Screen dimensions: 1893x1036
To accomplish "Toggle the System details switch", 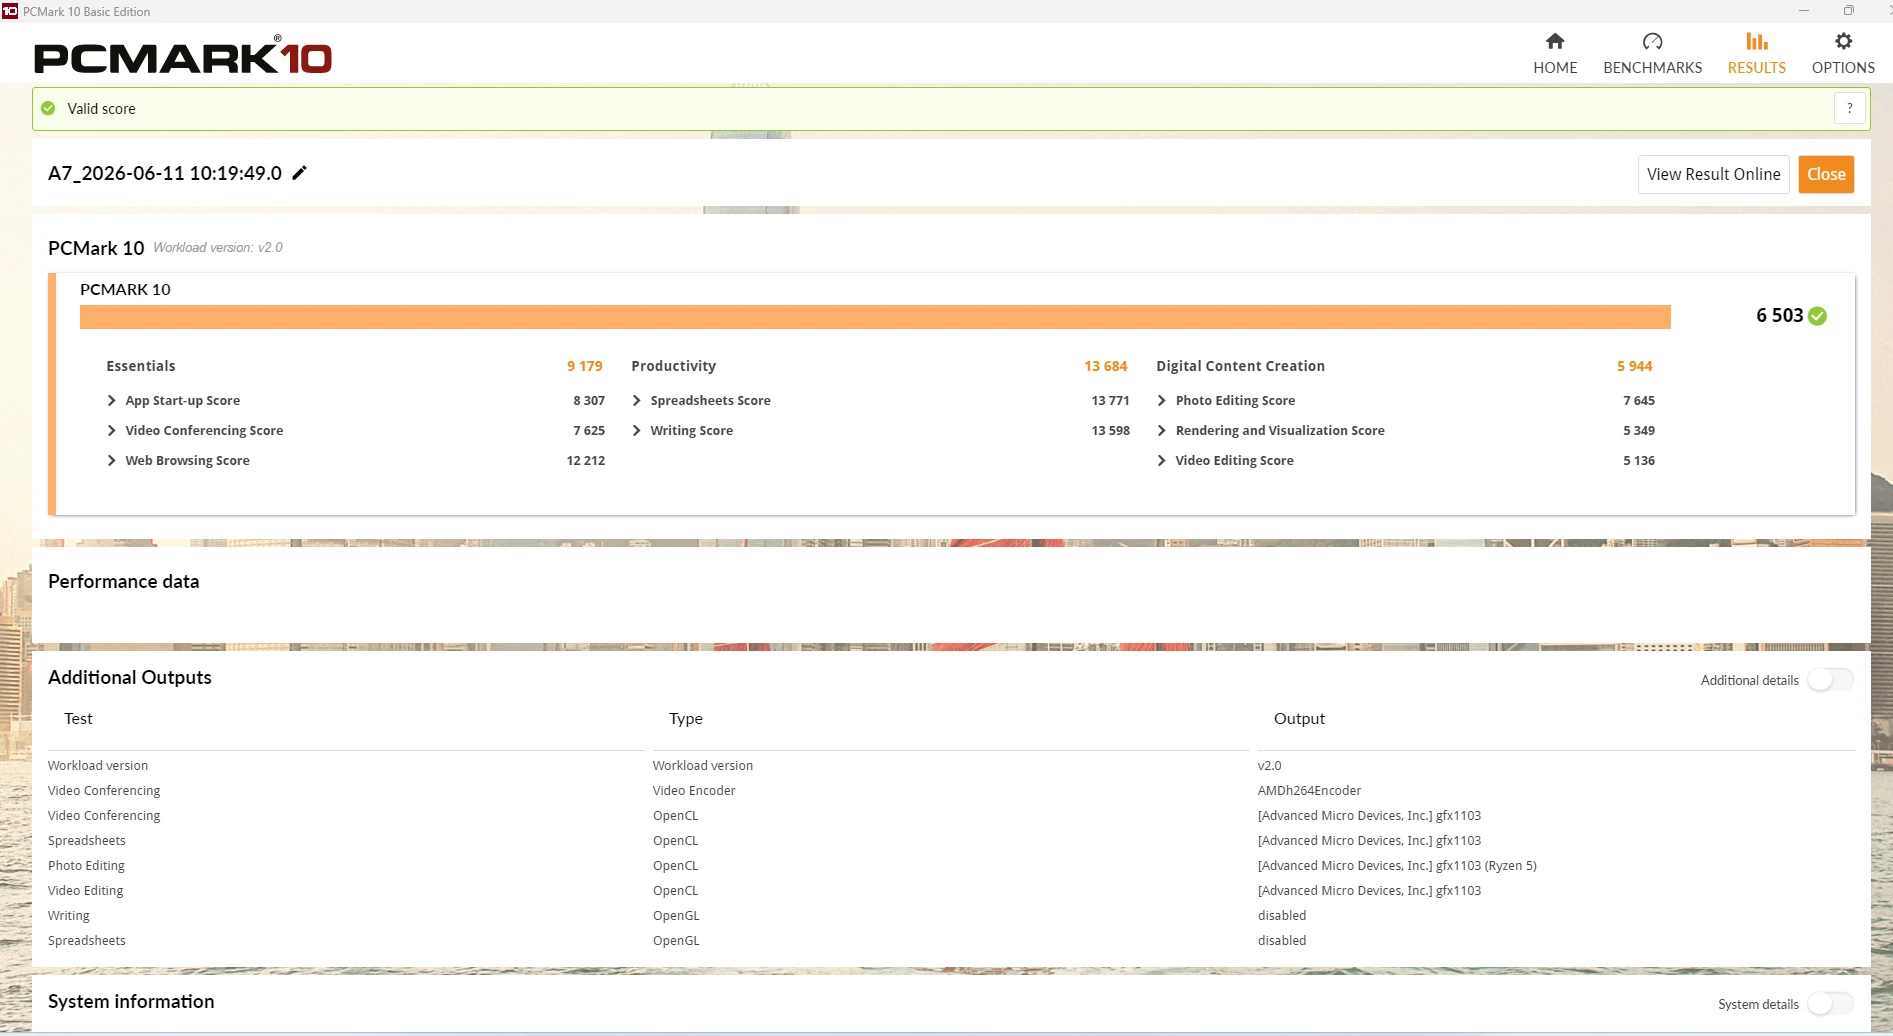I will click(x=1830, y=1004).
